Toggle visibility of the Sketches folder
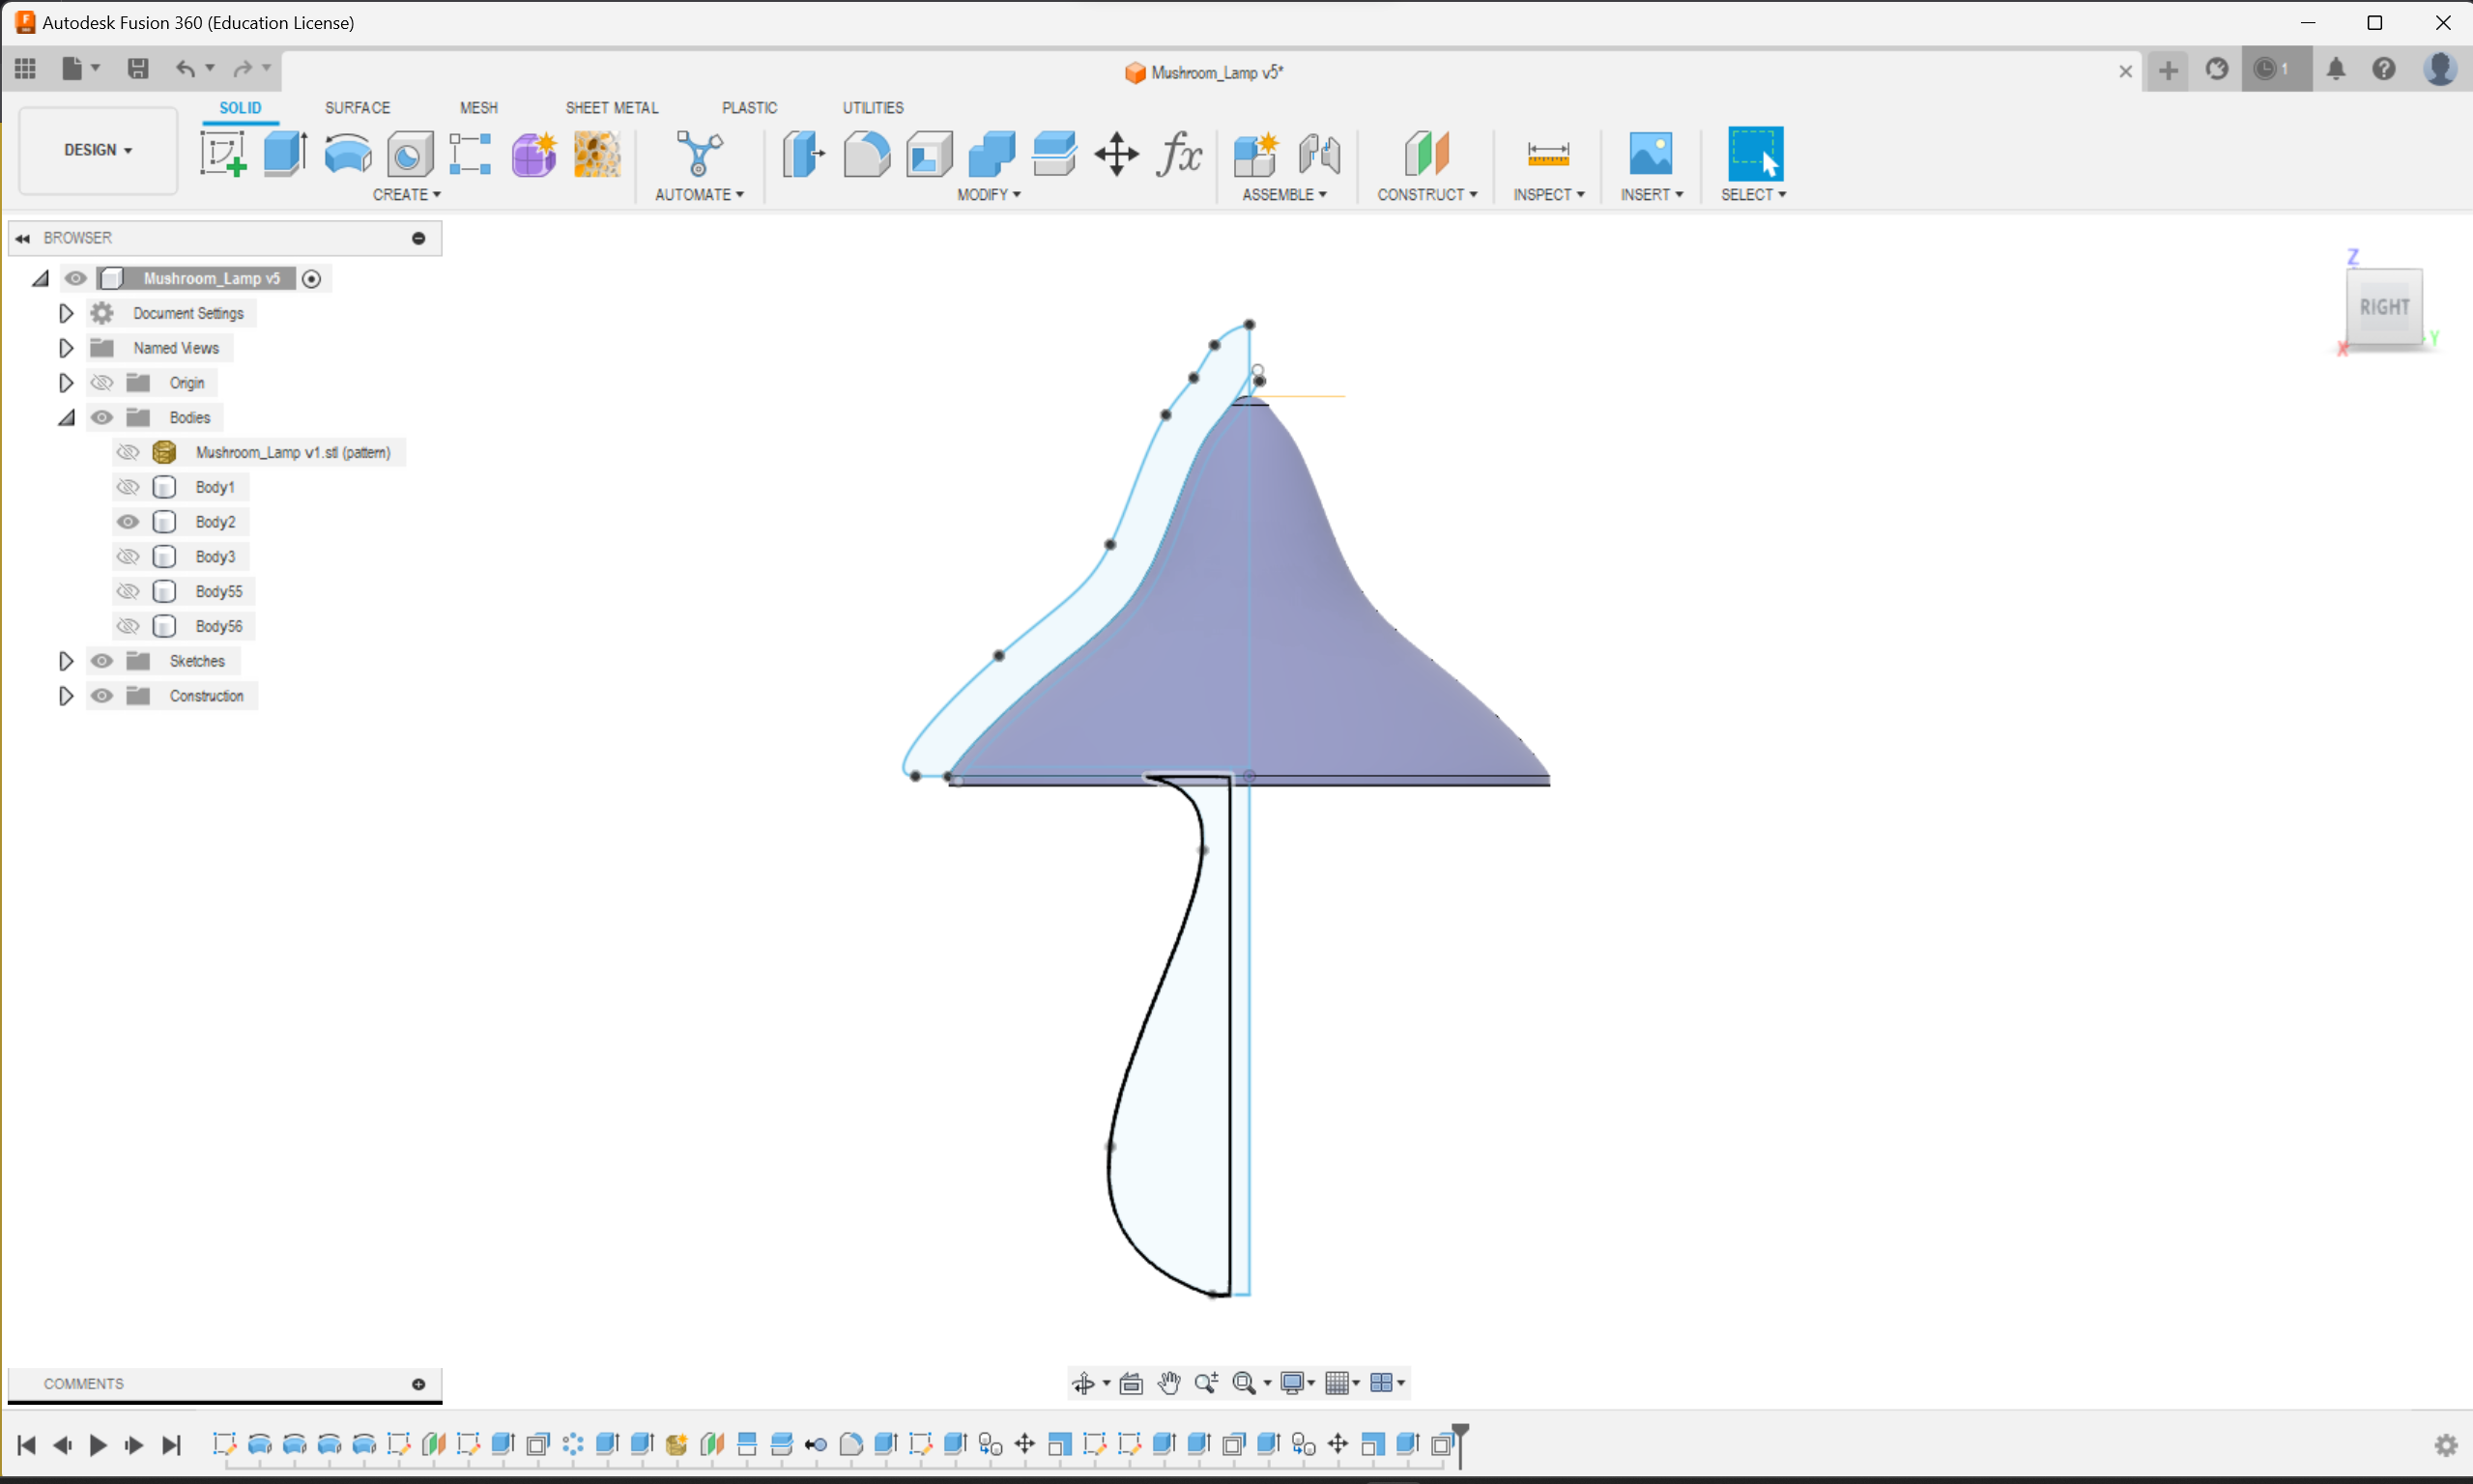 (102, 661)
